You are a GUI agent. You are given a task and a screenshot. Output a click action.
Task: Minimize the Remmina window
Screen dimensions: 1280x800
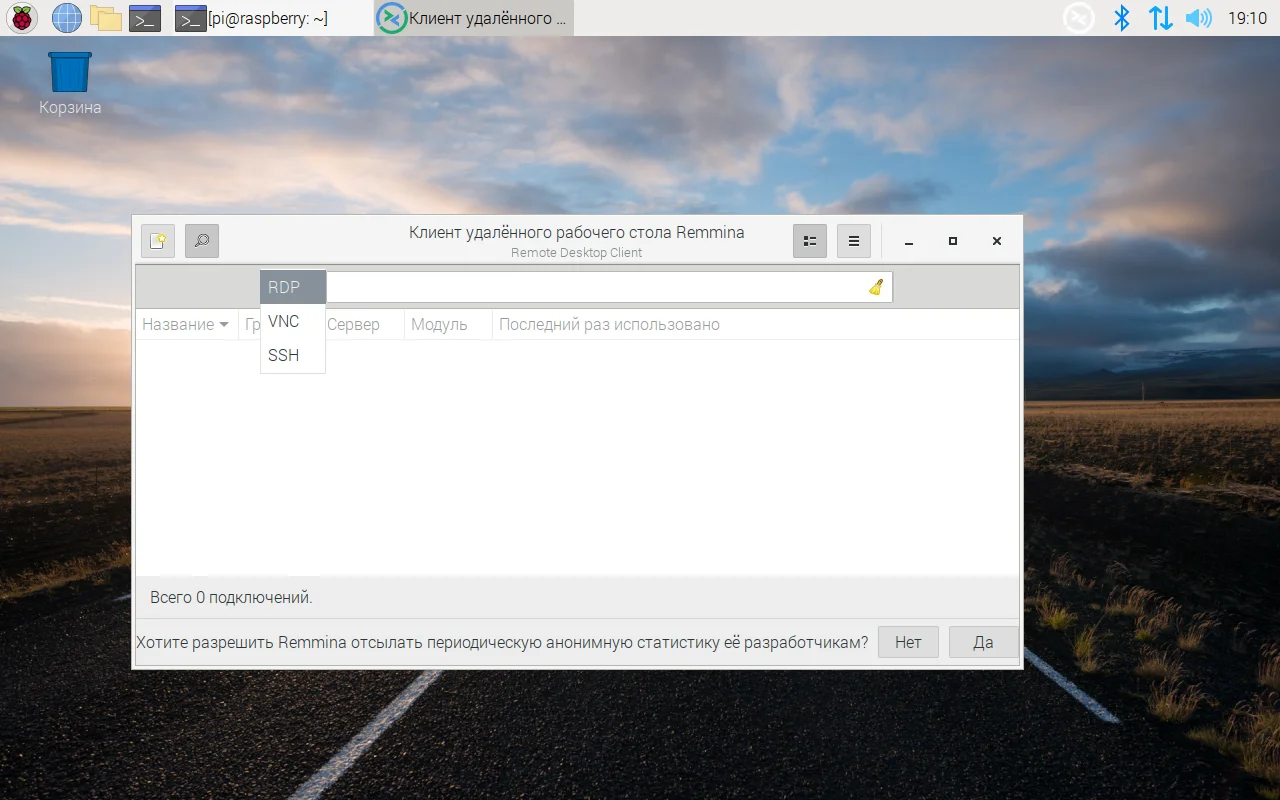tap(909, 241)
